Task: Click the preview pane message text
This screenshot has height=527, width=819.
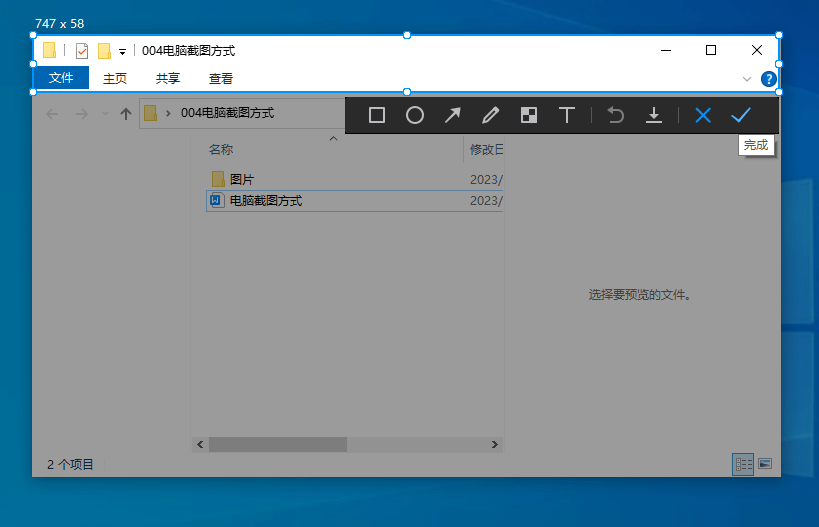Action: pyautogui.click(x=640, y=295)
